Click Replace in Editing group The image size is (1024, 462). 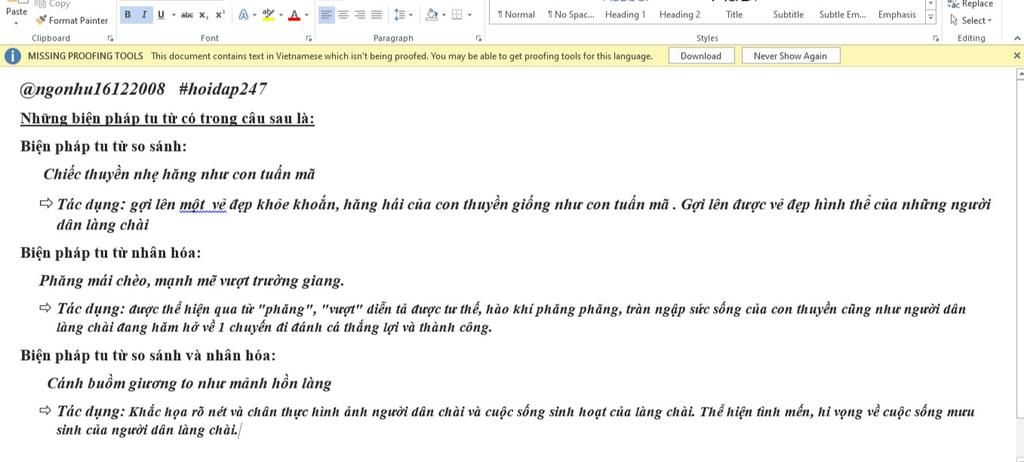(x=972, y=4)
